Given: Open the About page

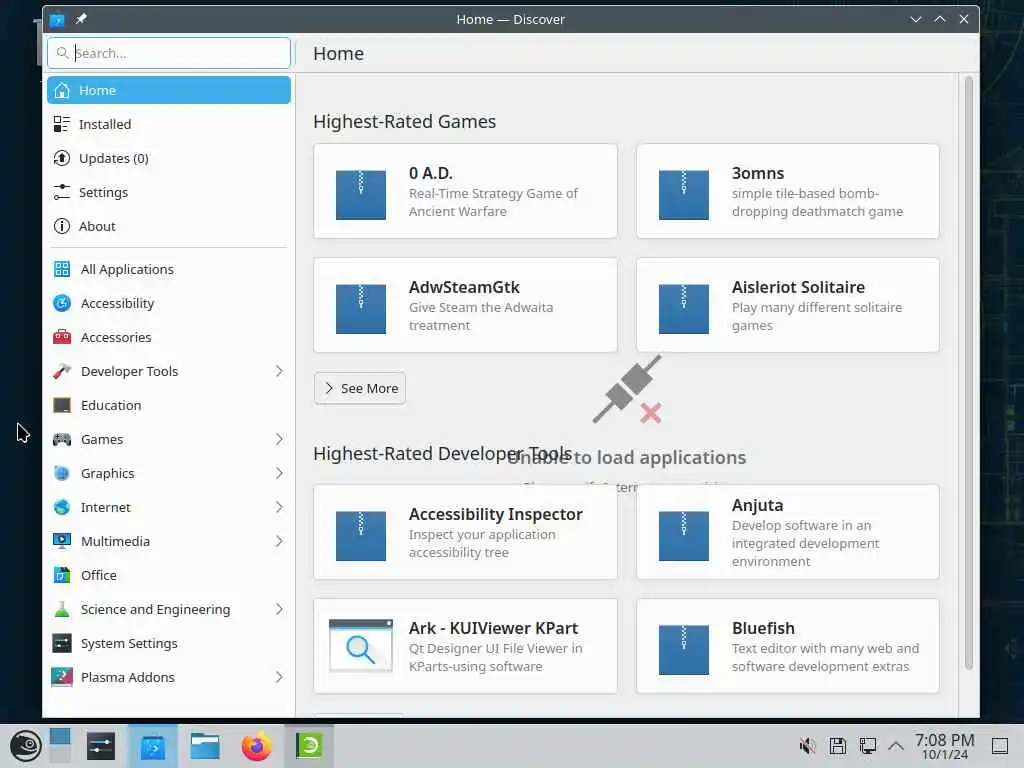Looking at the screenshot, I should [168, 226].
